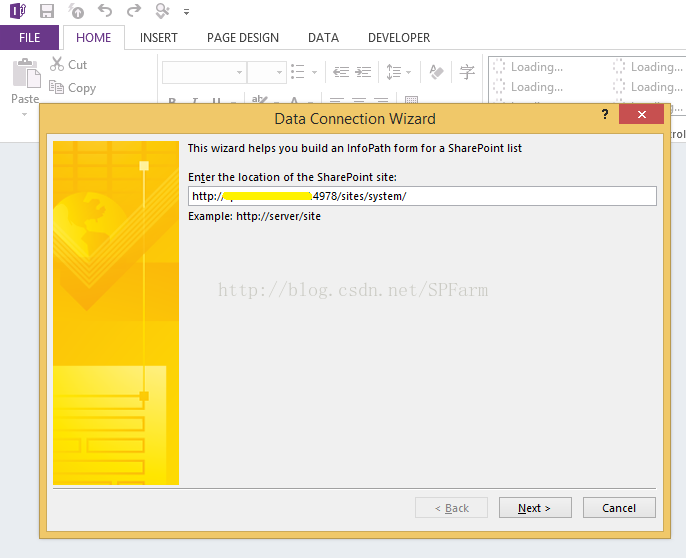The height and width of the screenshot is (558, 686).
Task: Click the SharePoint site location field
Action: point(422,196)
